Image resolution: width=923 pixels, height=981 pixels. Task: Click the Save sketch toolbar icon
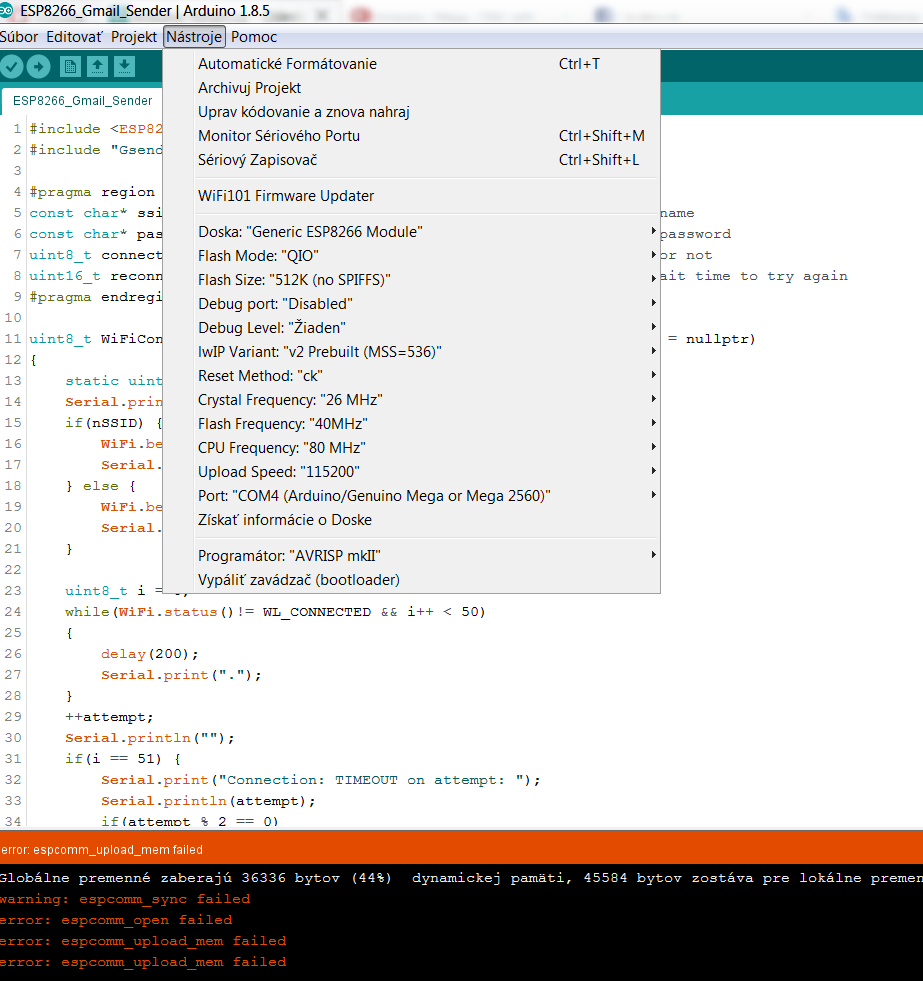(124, 67)
